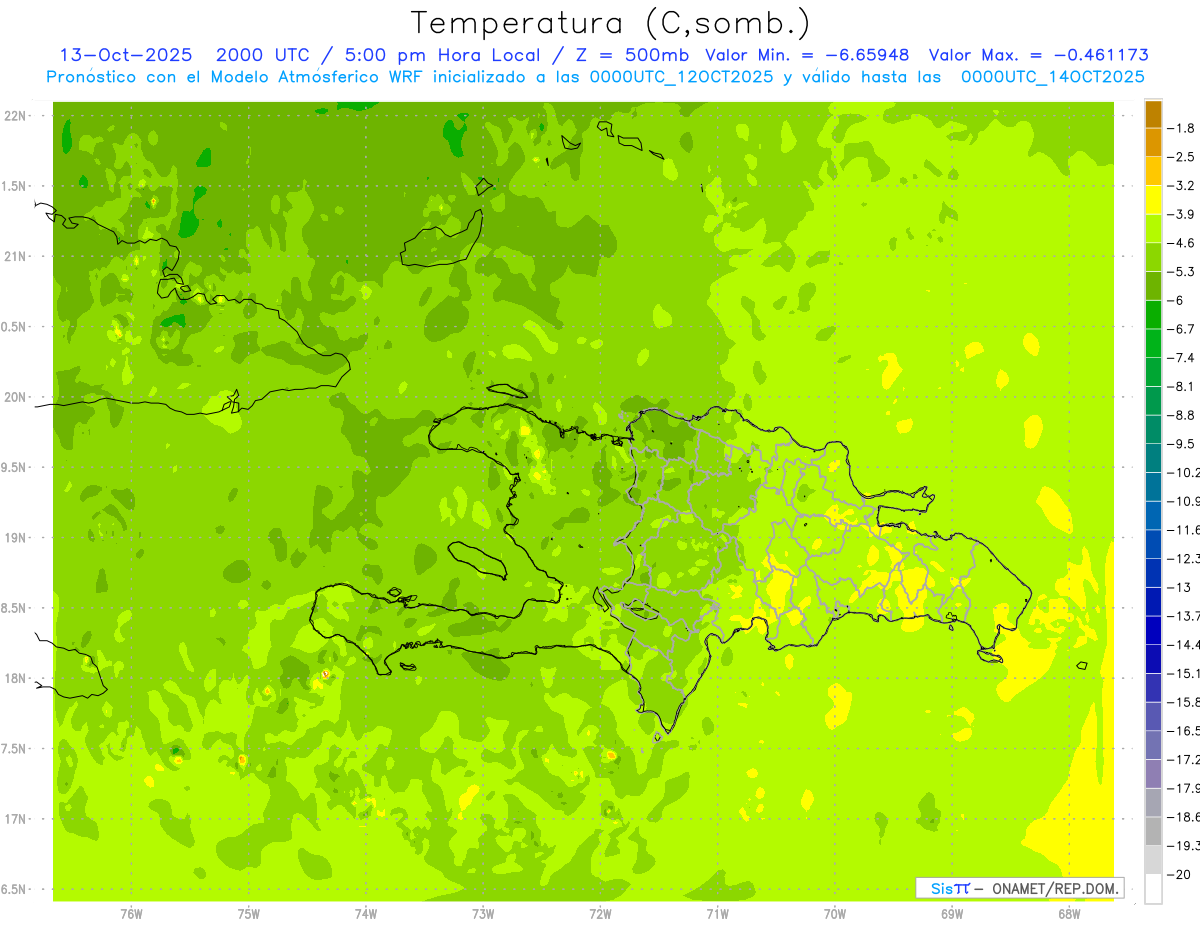Click the "22N" latitude label
Image resolution: width=1200 pixels, height=927 pixels.
pos(15,116)
